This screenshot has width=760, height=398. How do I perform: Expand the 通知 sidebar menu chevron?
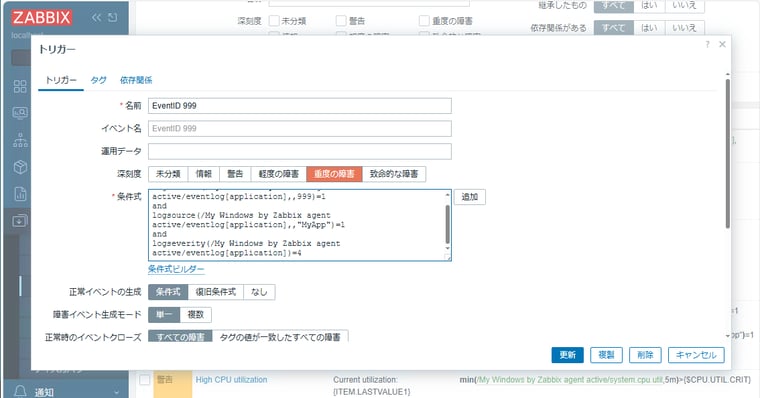click(117, 392)
